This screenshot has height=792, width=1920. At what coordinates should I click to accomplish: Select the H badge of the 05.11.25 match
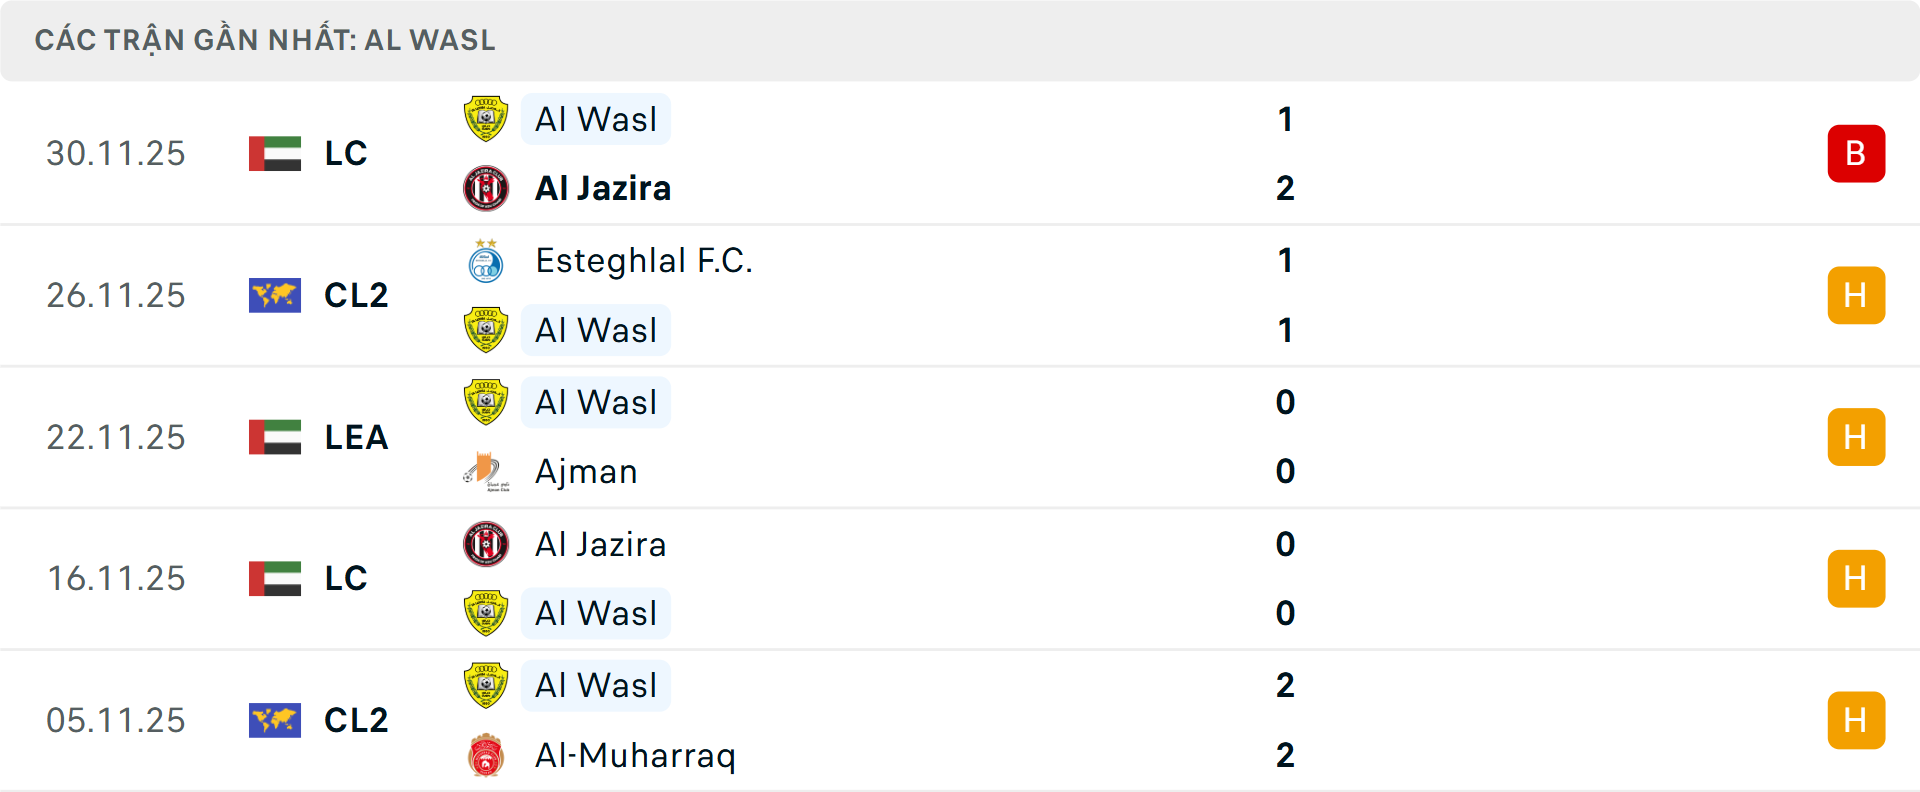coord(1857,720)
